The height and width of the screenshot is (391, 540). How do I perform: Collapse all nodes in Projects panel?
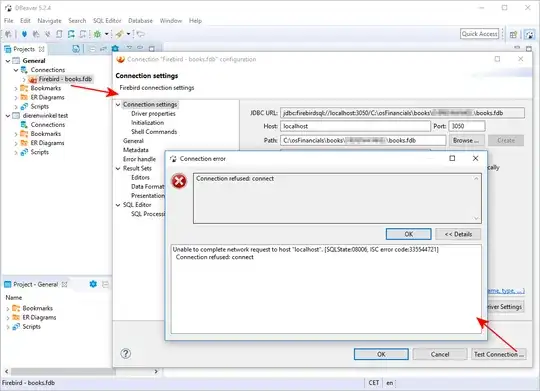92,49
